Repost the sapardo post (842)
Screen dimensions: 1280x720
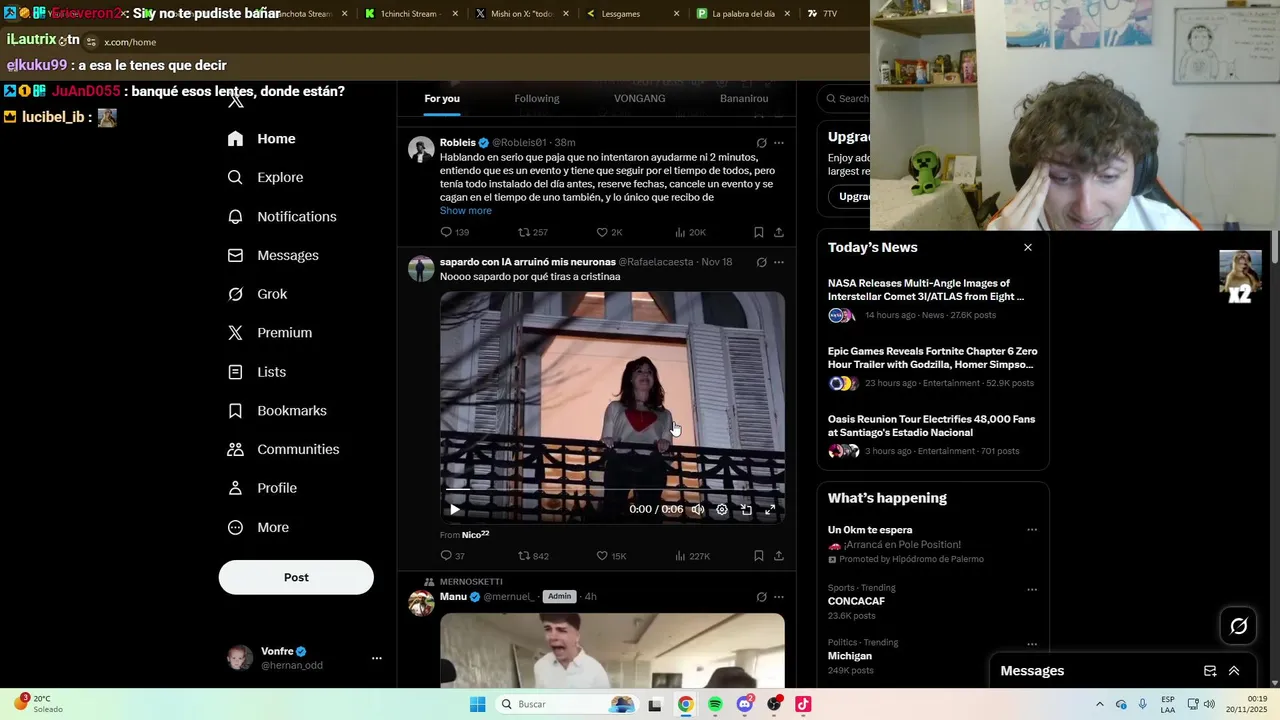click(x=533, y=556)
